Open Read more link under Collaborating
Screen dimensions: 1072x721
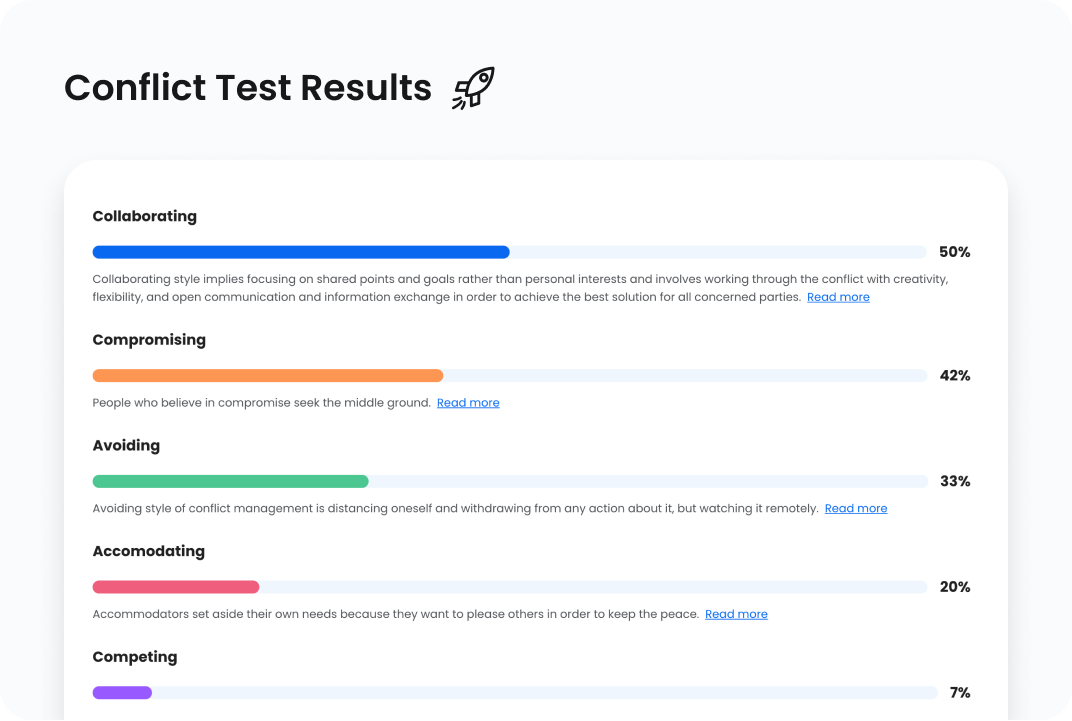pyautogui.click(x=838, y=297)
